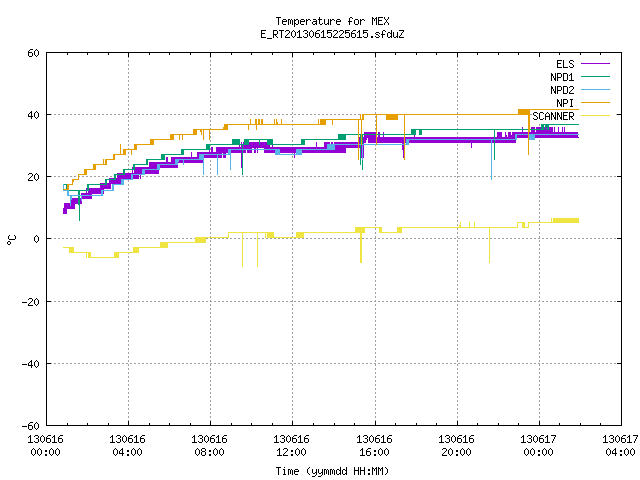Click the y-axis tick label -20

tap(31, 302)
